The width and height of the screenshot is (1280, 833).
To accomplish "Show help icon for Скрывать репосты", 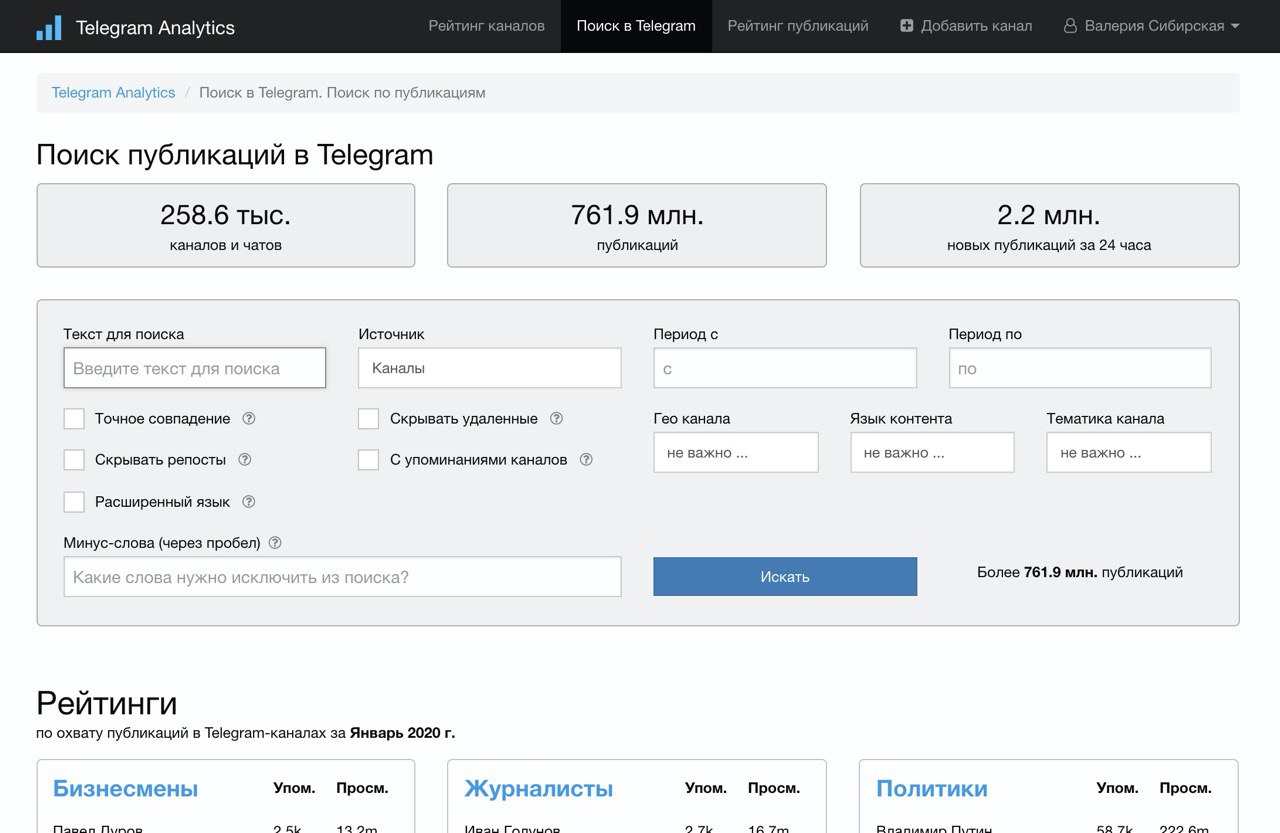I will pyautogui.click(x=245, y=460).
